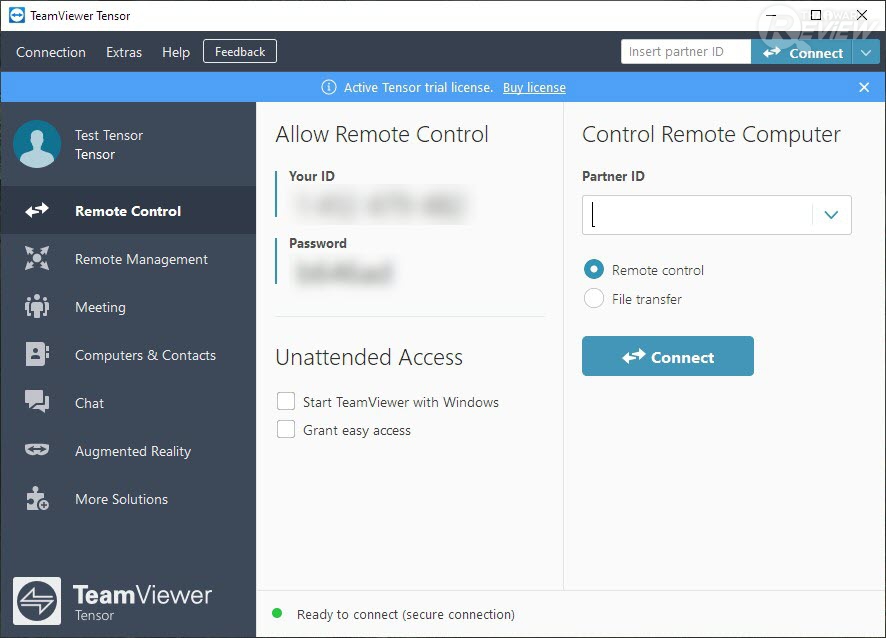Follow the Buy license link
886x638 pixels.
[x=534, y=88]
